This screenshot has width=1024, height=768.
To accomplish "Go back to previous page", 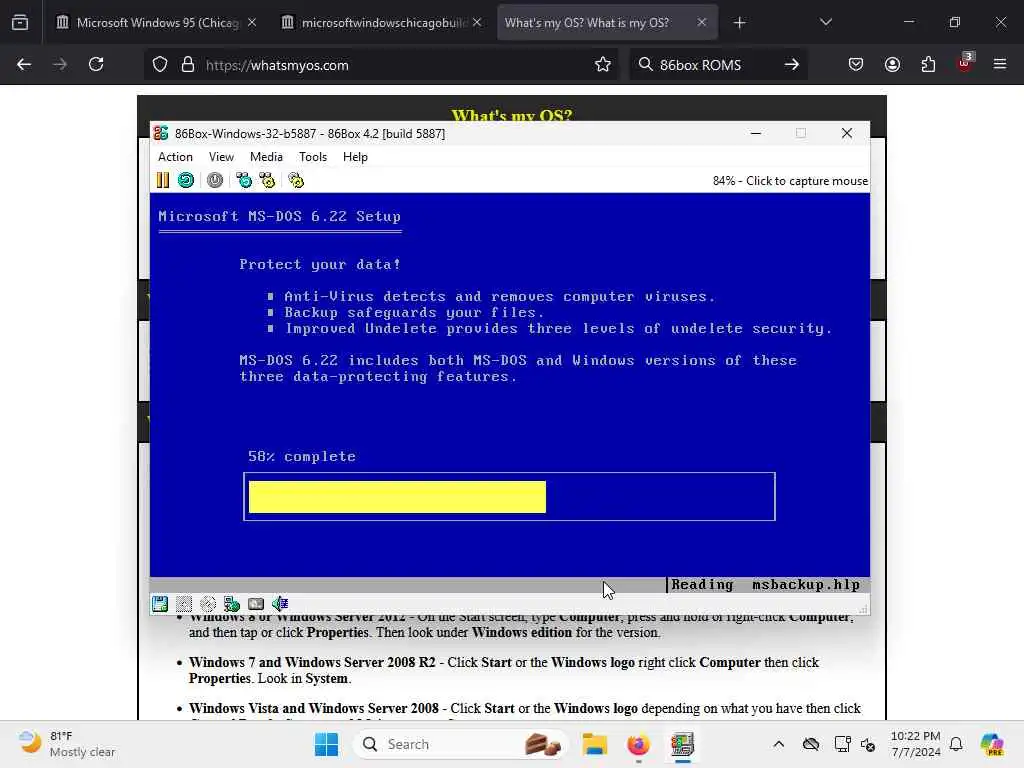I will pos(24,65).
